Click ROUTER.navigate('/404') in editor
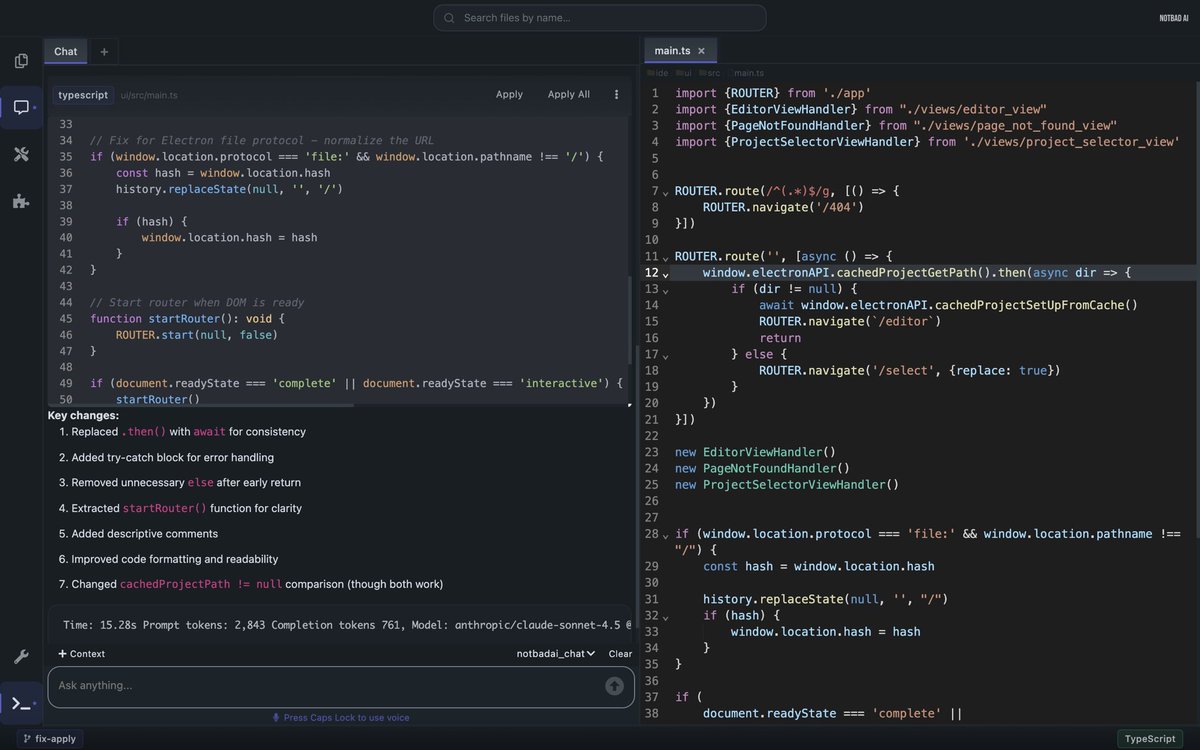This screenshot has height=750, width=1200. (x=782, y=208)
